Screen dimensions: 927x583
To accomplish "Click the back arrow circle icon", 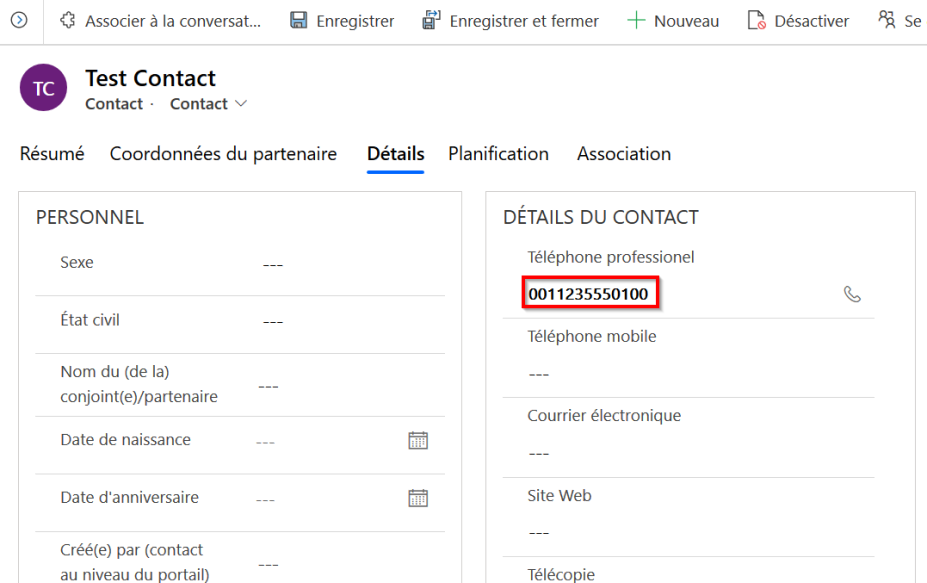I will 19,20.
